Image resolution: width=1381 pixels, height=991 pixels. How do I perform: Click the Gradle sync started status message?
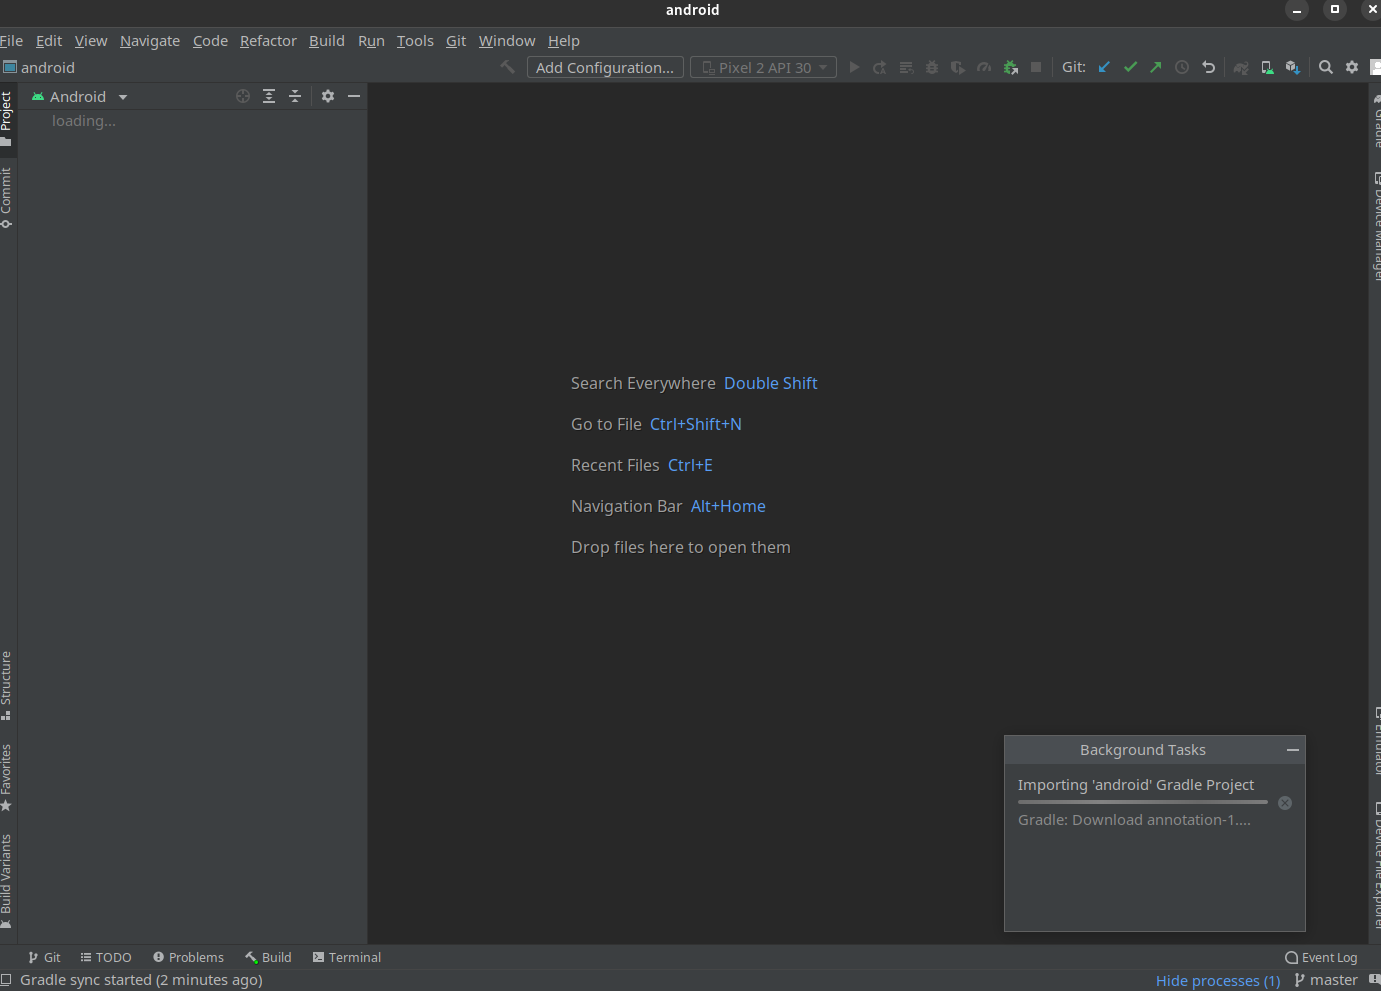tap(141, 980)
